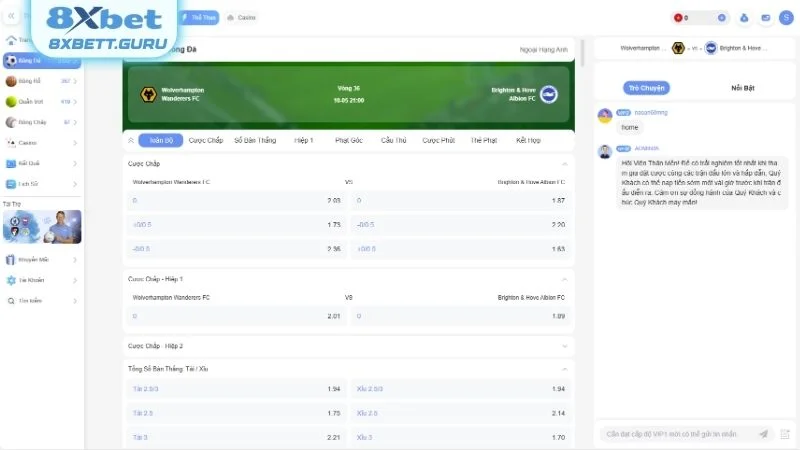This screenshot has height=450, width=800.
Task: Click the icon right of the send button
Action: [785, 434]
